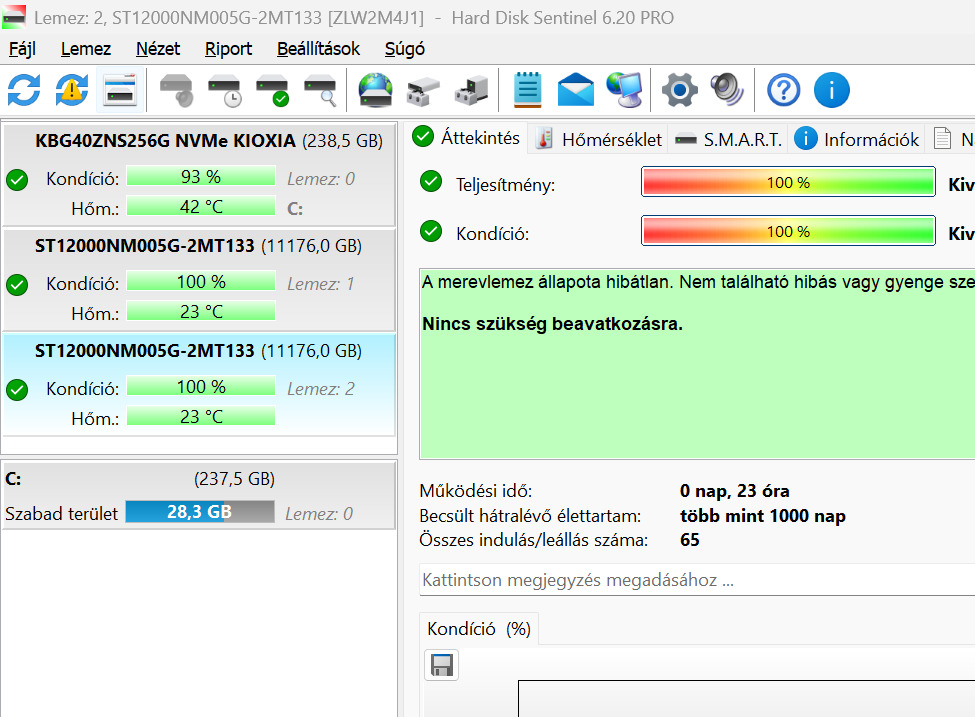Click the Becsült hátralévő élettartam label
The image size is (975, 717).
pos(530,516)
